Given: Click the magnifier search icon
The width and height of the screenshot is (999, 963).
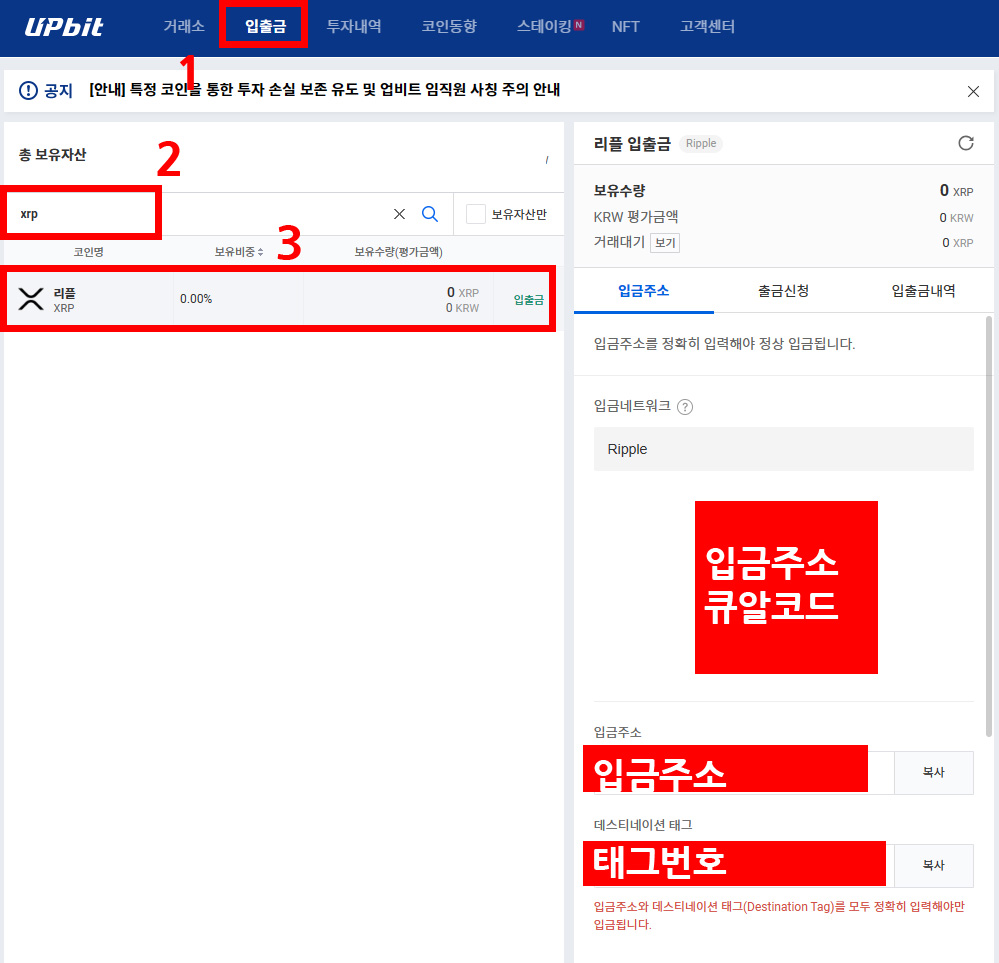Looking at the screenshot, I should click(430, 214).
